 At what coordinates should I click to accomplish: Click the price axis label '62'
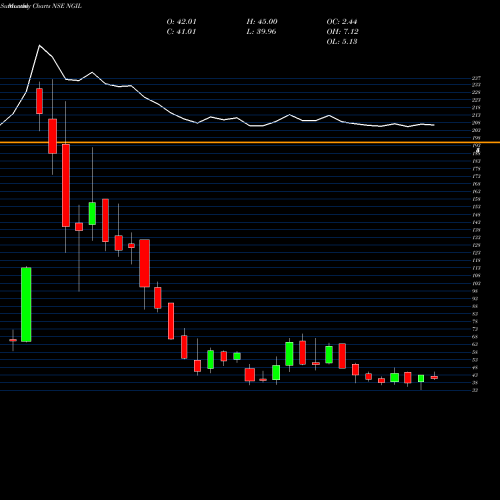[x=475, y=344]
